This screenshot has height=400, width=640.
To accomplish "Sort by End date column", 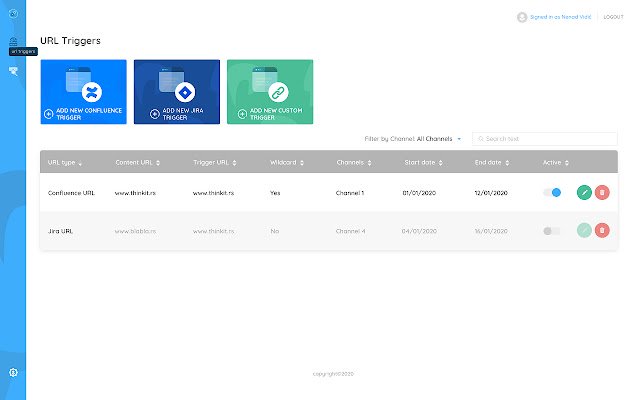I will point(492,162).
